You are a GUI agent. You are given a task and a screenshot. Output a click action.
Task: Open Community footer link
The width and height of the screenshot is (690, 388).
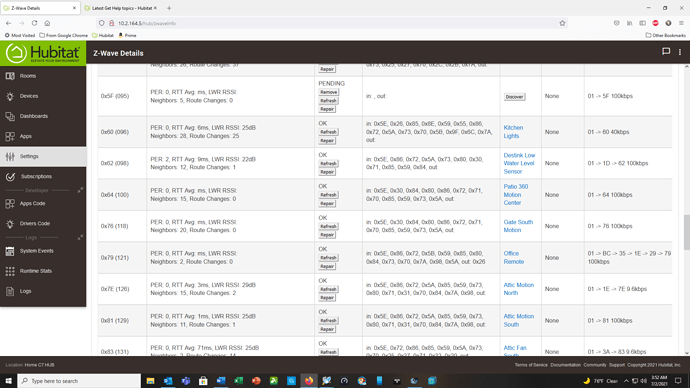(x=595, y=365)
